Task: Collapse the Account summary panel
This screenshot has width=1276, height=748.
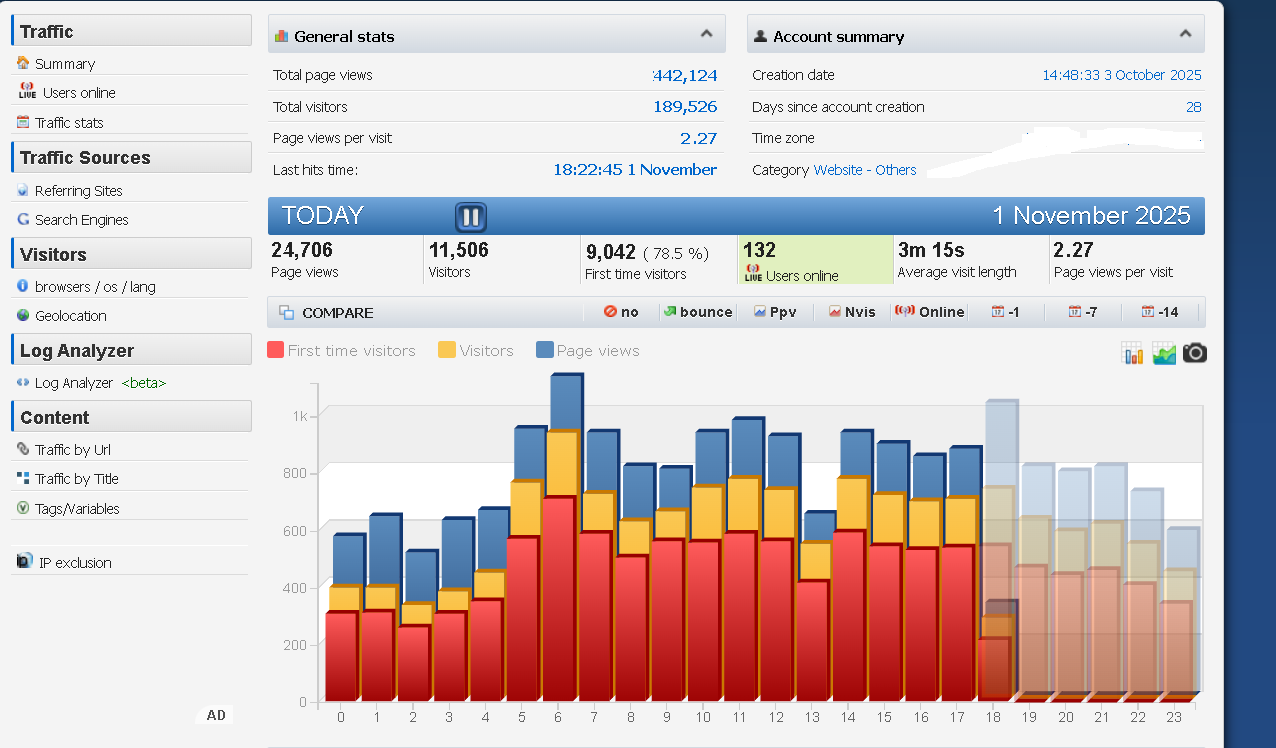Action: 1185,34
